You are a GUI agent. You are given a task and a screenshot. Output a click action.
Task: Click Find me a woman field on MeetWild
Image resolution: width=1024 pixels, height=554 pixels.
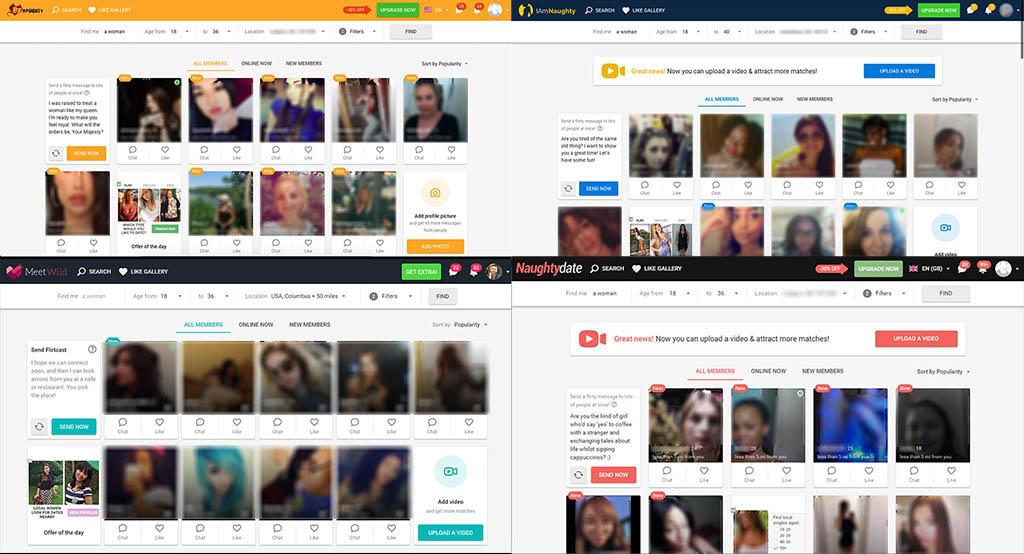tap(81, 296)
